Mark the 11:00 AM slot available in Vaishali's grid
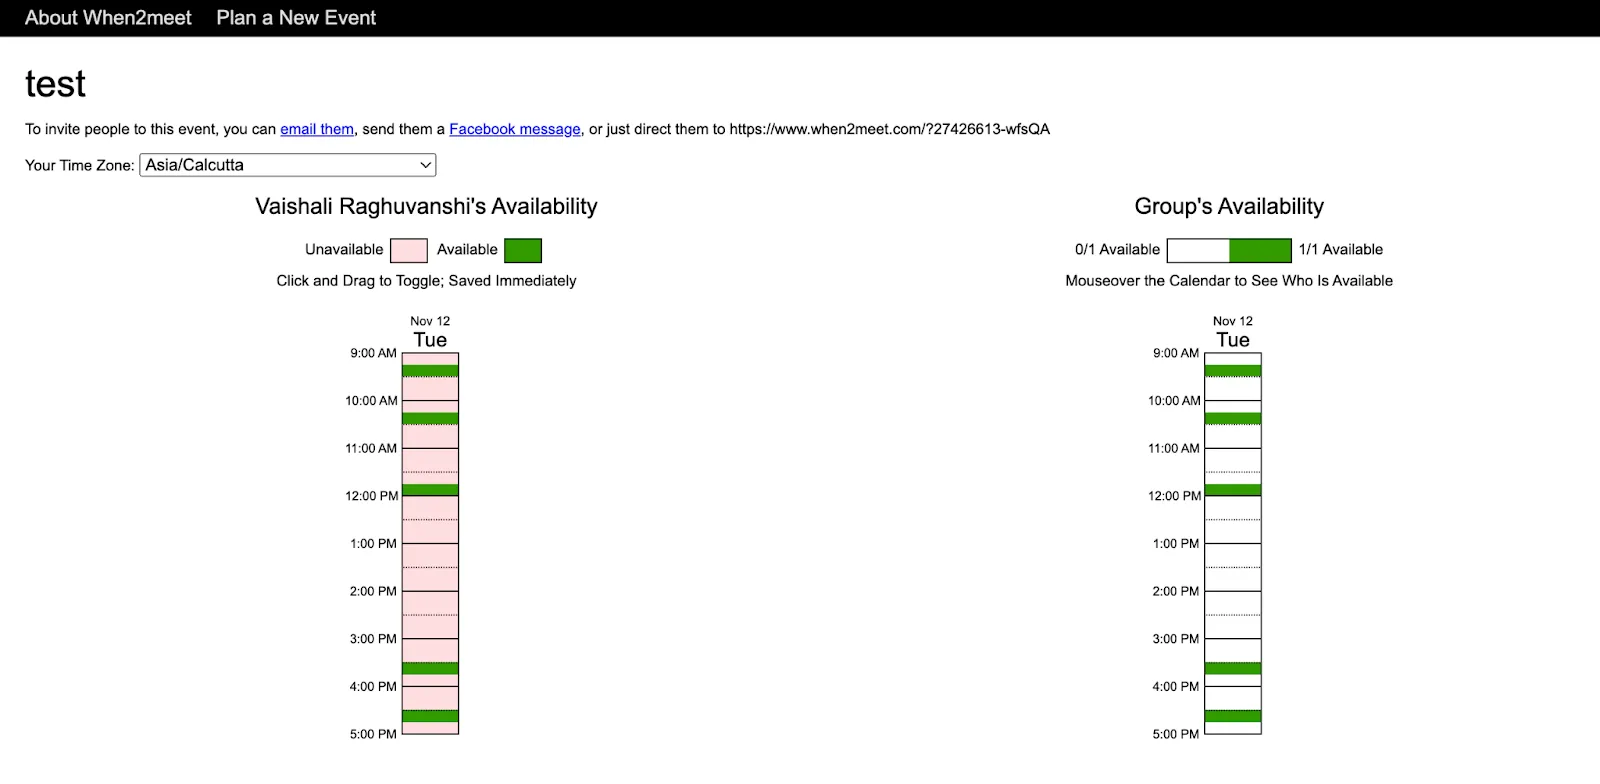The height and width of the screenshot is (784, 1600). coord(430,454)
